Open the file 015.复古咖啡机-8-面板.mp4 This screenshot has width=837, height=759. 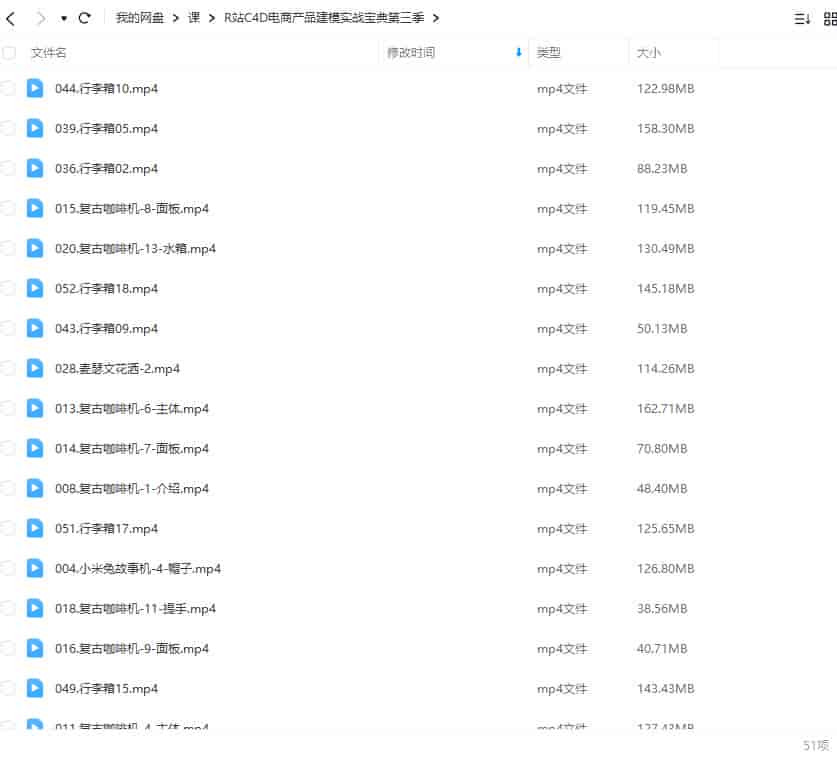tap(132, 208)
